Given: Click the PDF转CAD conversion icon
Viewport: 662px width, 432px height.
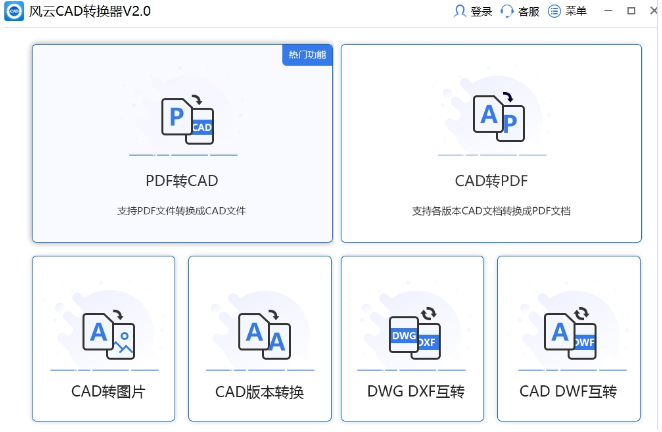Looking at the screenshot, I should pyautogui.click(x=188, y=120).
